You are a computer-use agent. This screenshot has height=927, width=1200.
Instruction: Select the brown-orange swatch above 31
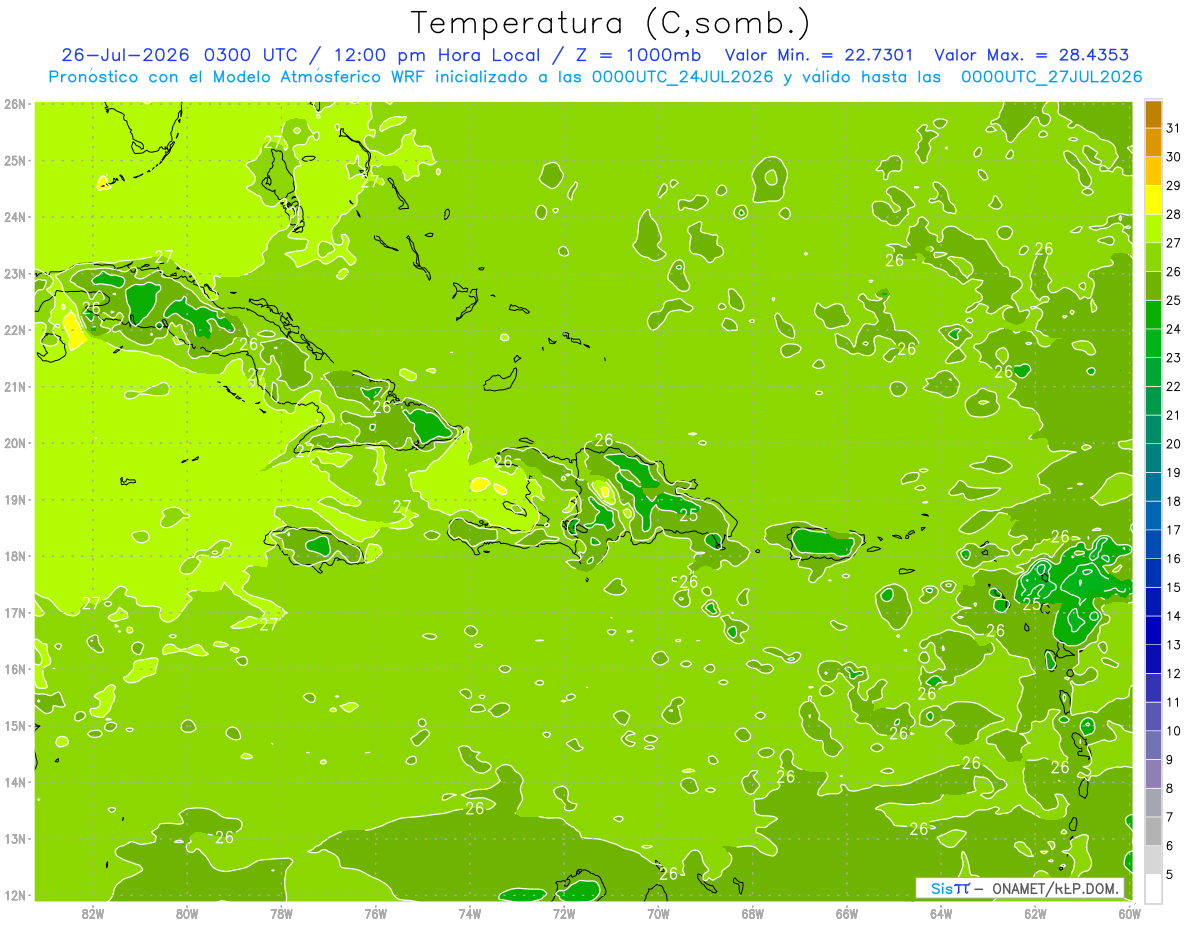click(x=1153, y=114)
